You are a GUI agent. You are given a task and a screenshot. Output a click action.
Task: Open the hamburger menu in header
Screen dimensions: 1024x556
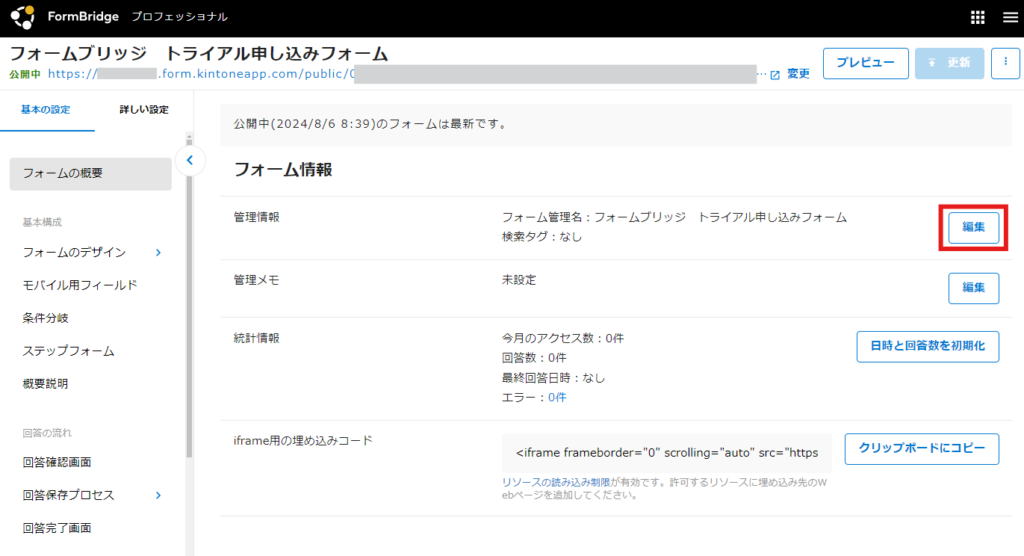(x=1006, y=17)
